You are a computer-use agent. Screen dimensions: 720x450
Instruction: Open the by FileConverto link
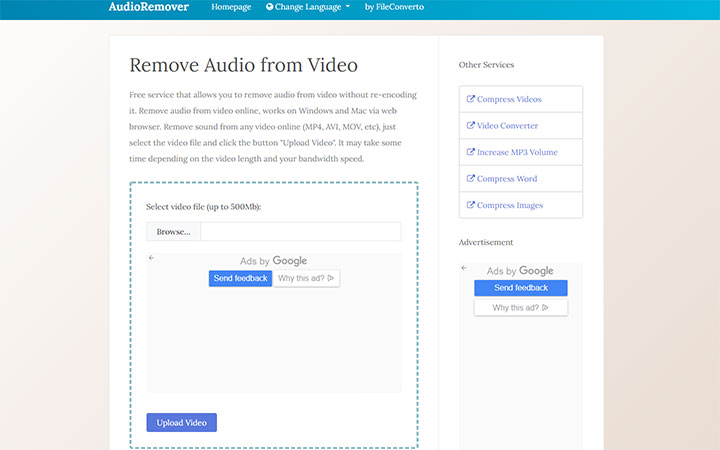[x=394, y=7]
